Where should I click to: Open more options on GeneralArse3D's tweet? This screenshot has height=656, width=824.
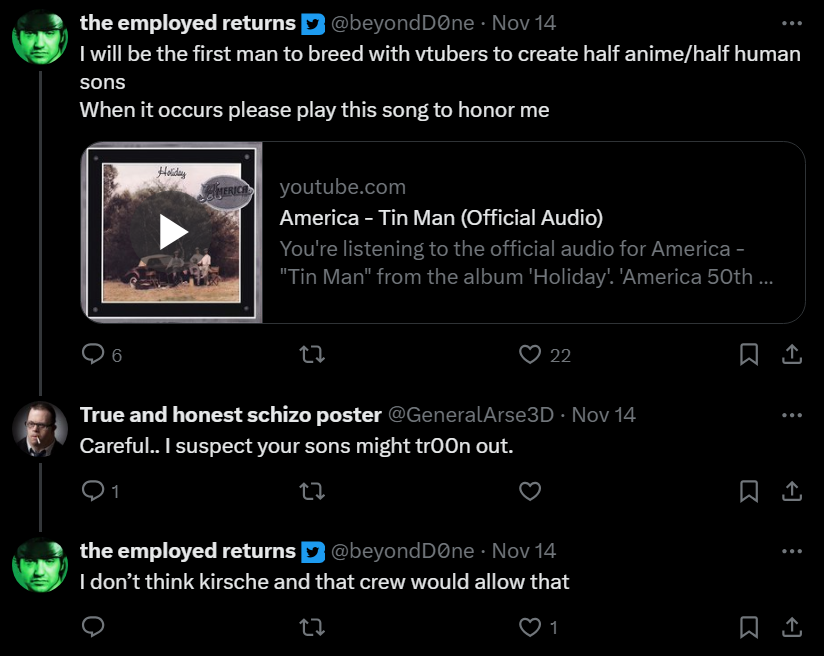coord(791,415)
